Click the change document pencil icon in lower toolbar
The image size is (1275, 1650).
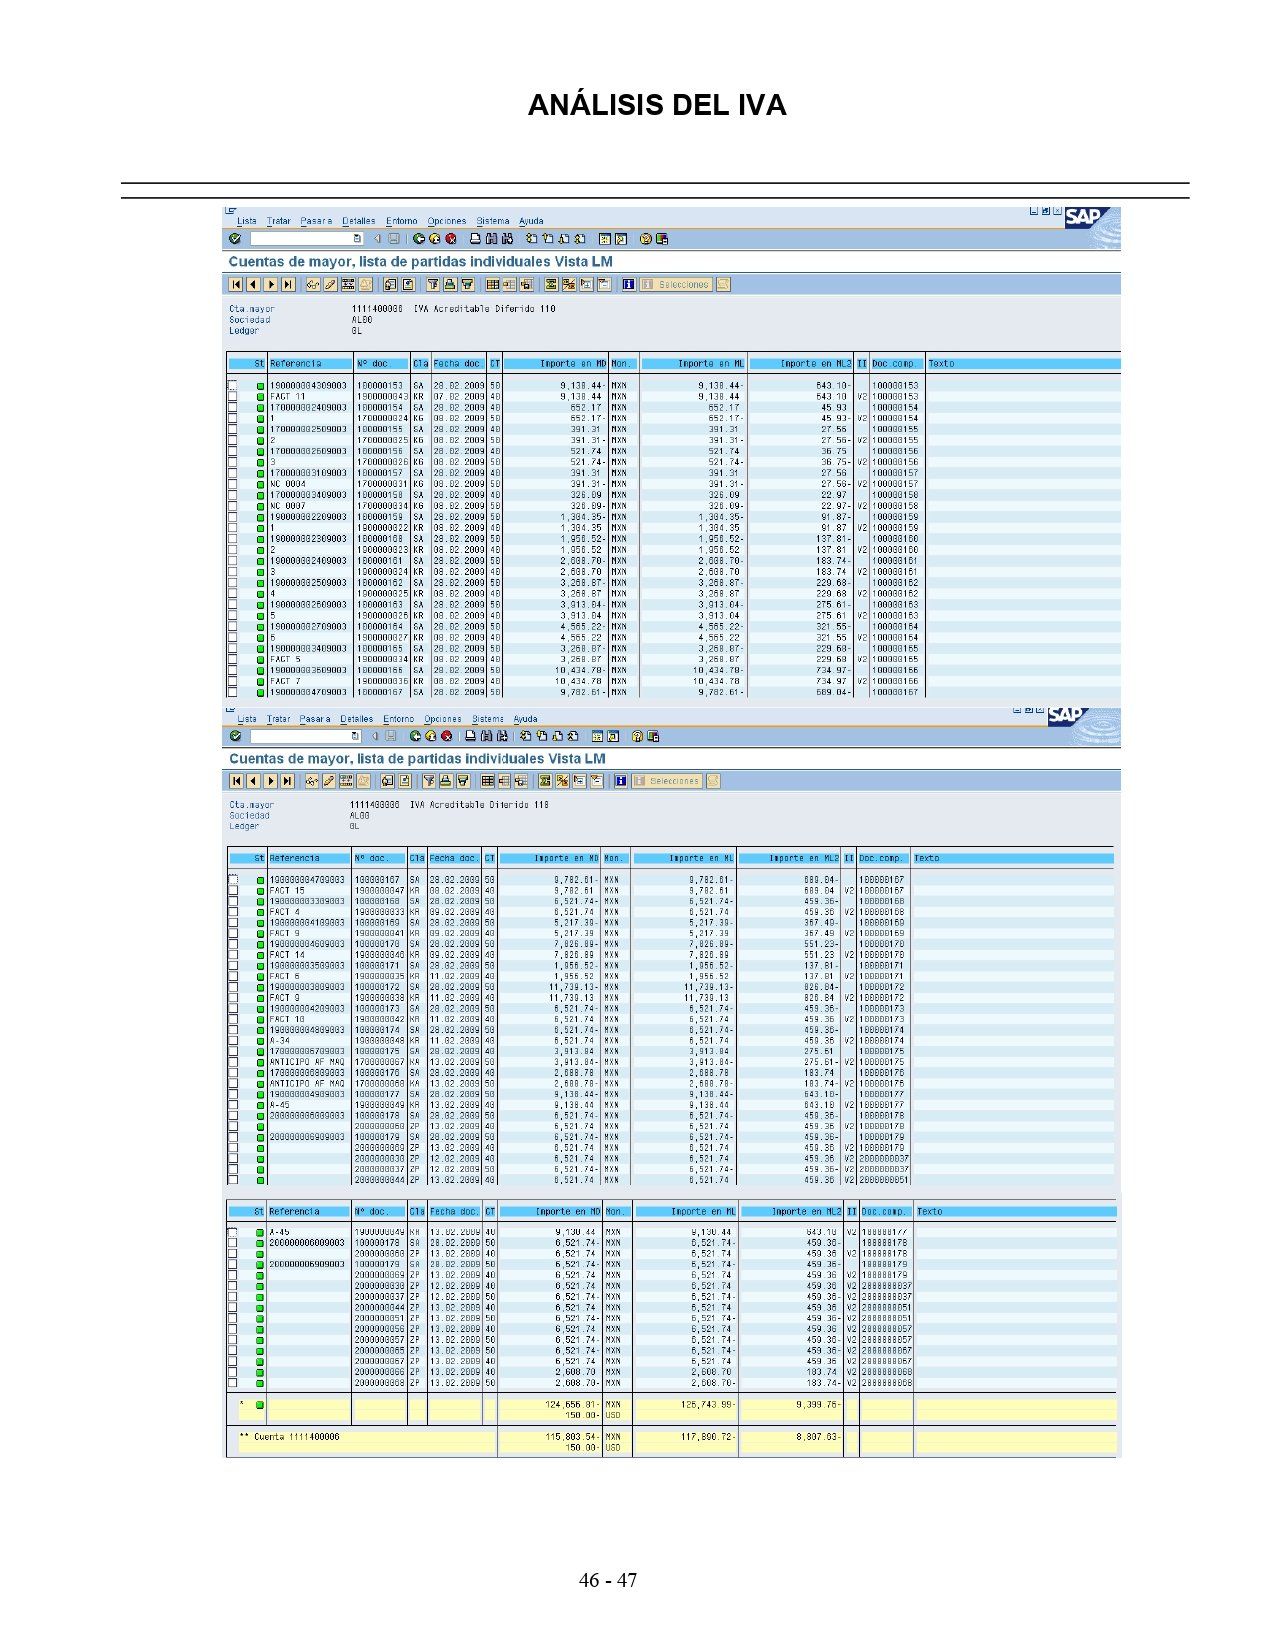click(329, 781)
